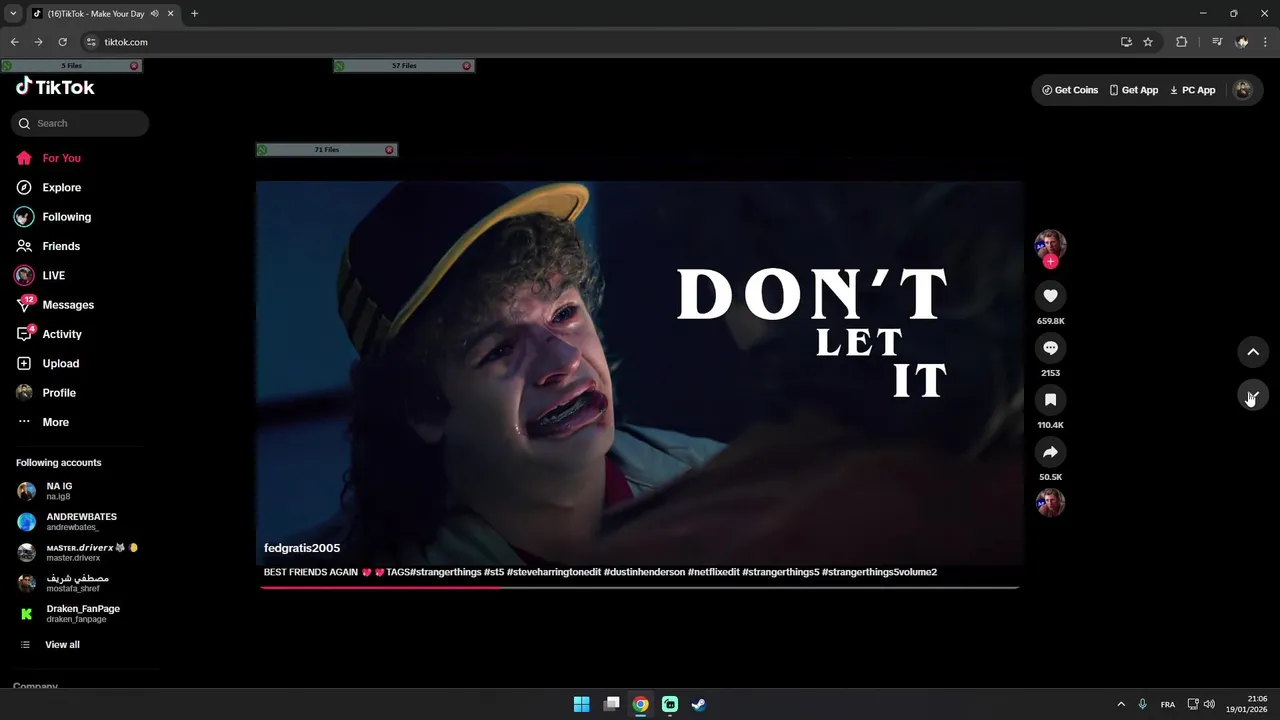Viewport: 1280px width, 720px height.
Task: Open ANDREWBATES following account
Action: coord(80,521)
